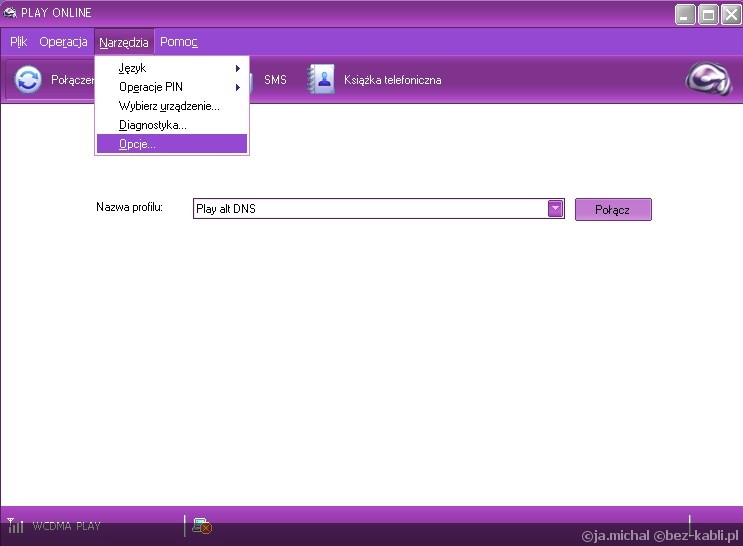Click the Połączenie toolbar label
Image resolution: width=743 pixels, height=546 pixels.
tap(72, 80)
